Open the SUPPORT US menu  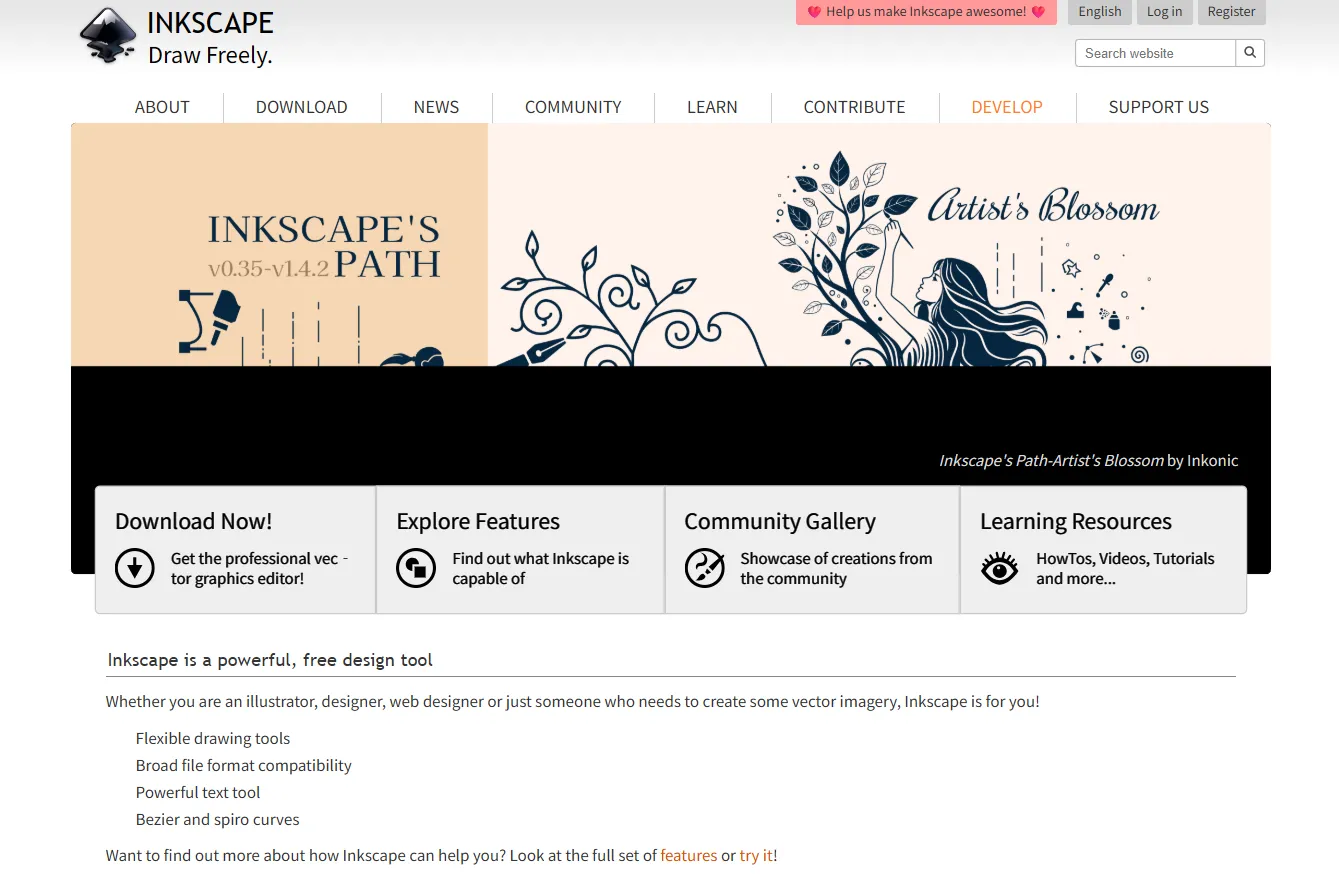1159,107
